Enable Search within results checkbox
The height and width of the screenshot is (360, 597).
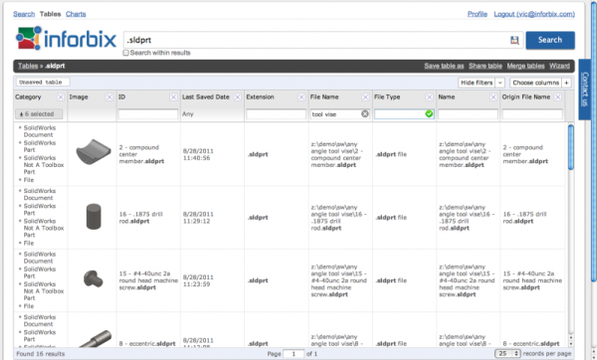pyautogui.click(x=126, y=53)
